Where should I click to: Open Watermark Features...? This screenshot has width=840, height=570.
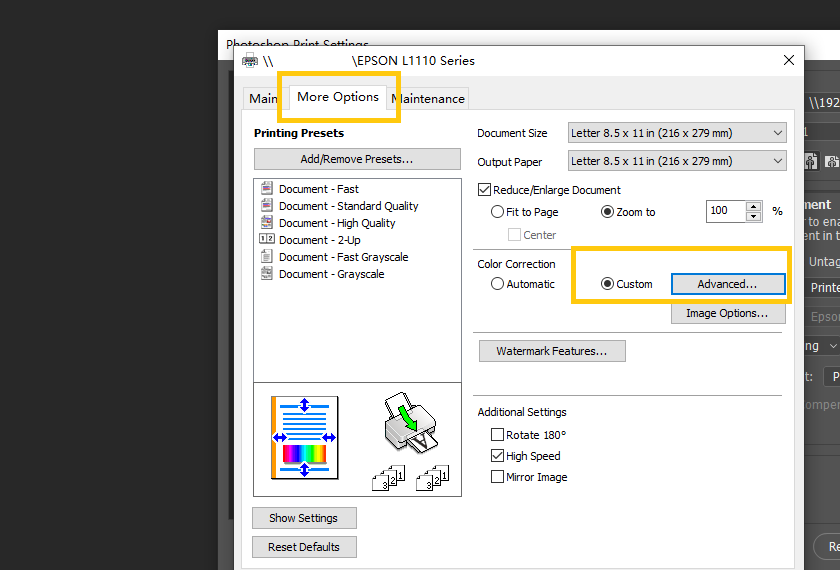(552, 351)
